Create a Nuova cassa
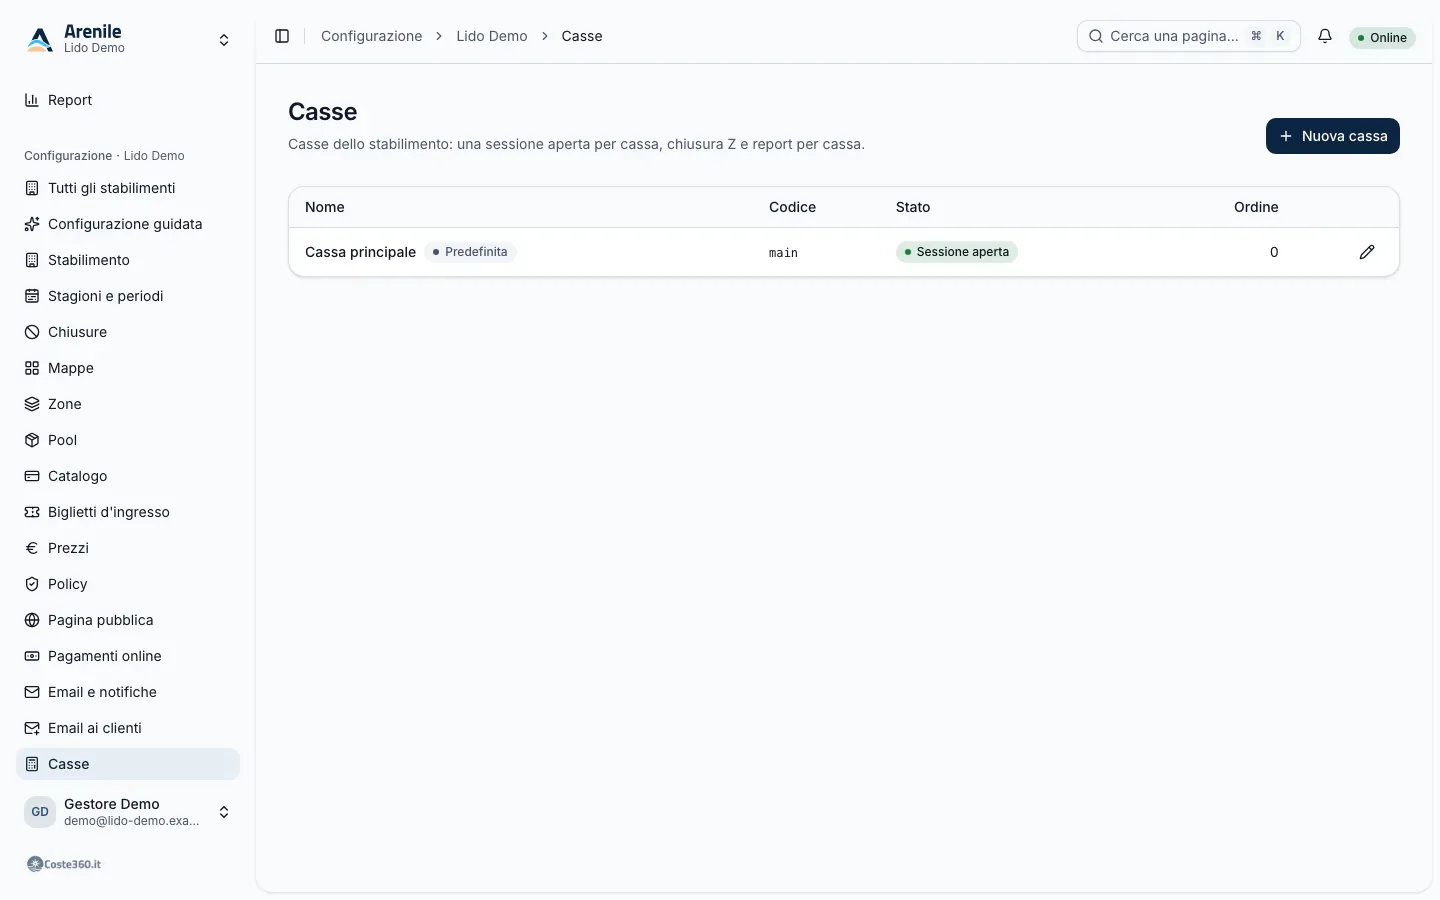 pyautogui.click(x=1333, y=136)
